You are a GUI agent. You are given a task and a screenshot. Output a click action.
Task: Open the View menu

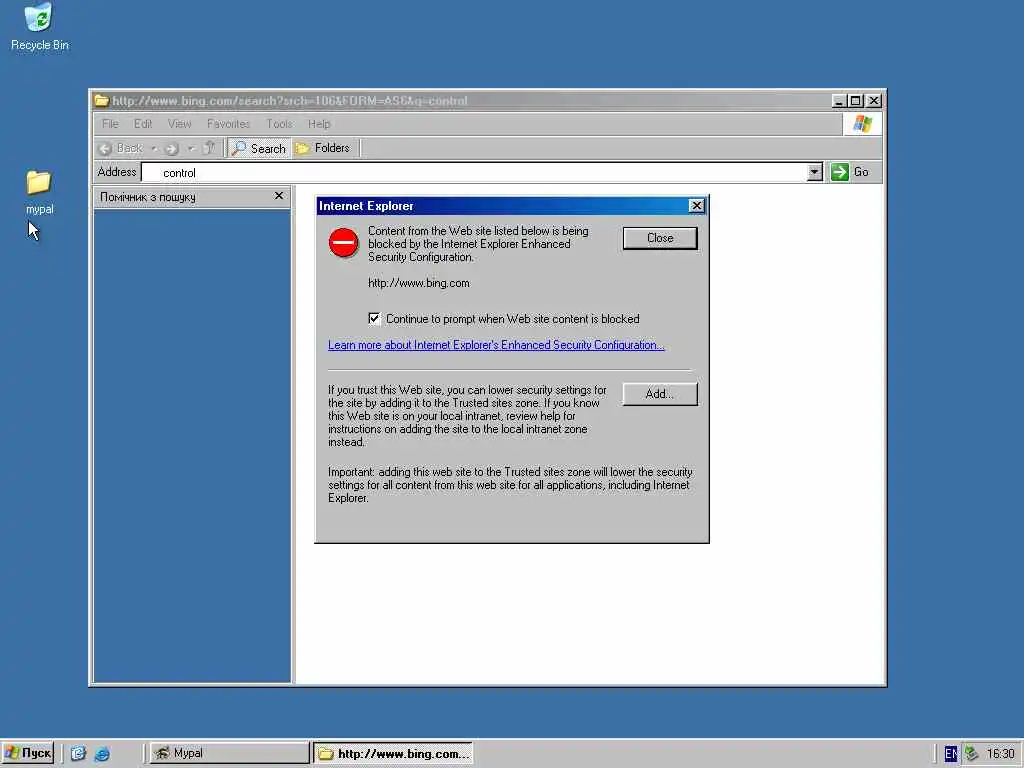(180, 123)
